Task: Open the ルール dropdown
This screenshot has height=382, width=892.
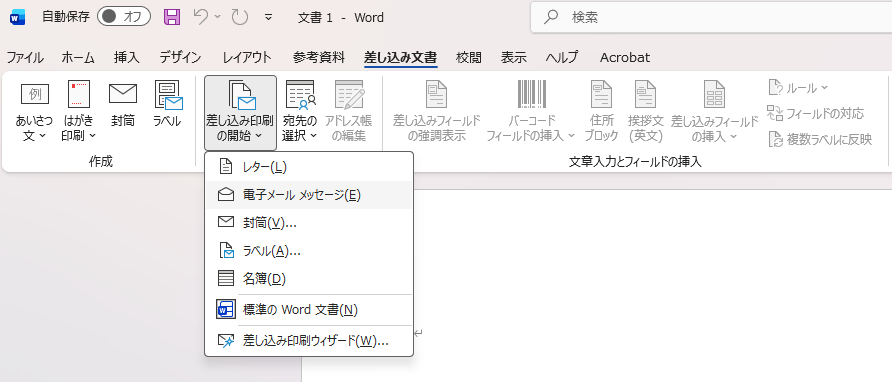Action: click(x=799, y=88)
